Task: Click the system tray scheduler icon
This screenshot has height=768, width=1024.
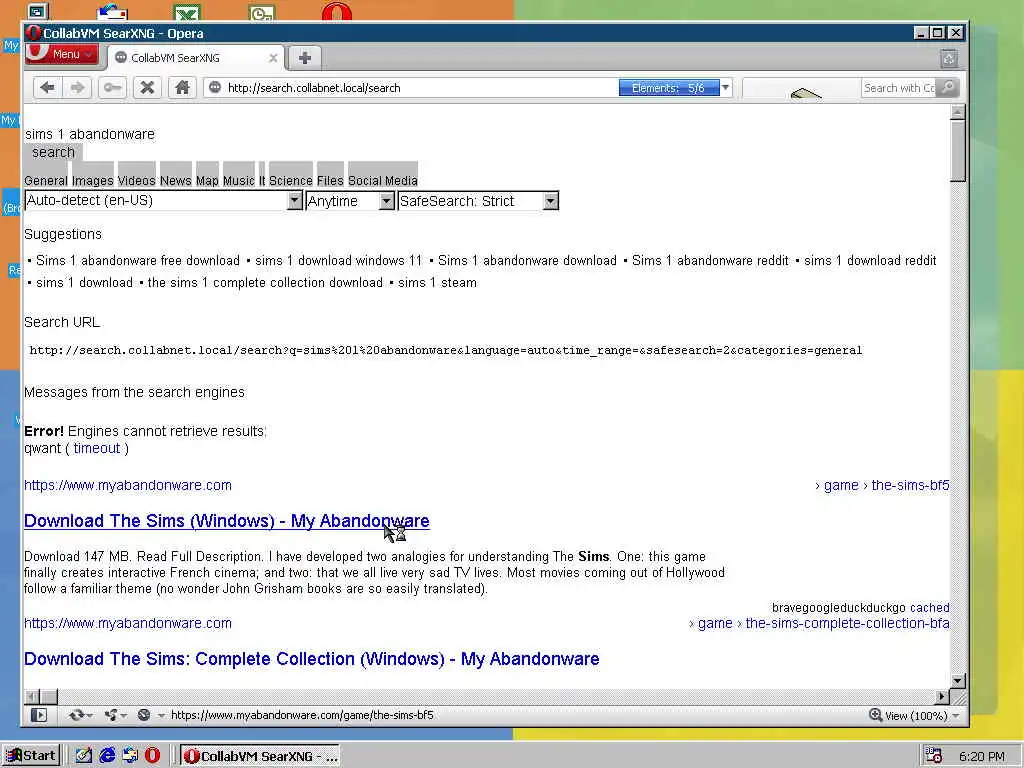Action: click(934, 756)
